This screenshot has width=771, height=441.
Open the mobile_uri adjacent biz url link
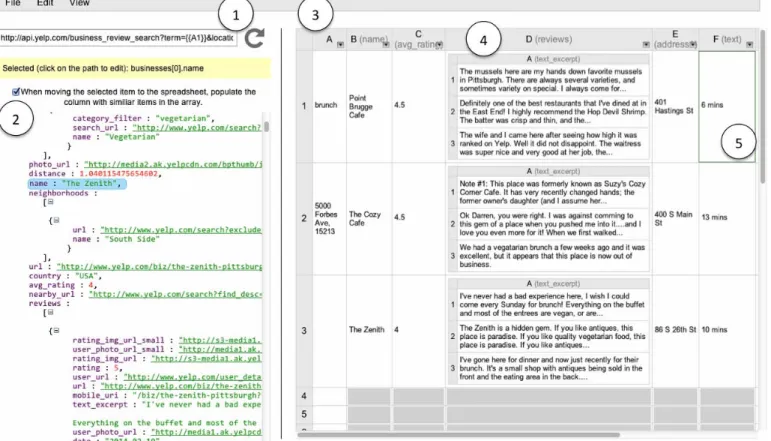point(181,386)
